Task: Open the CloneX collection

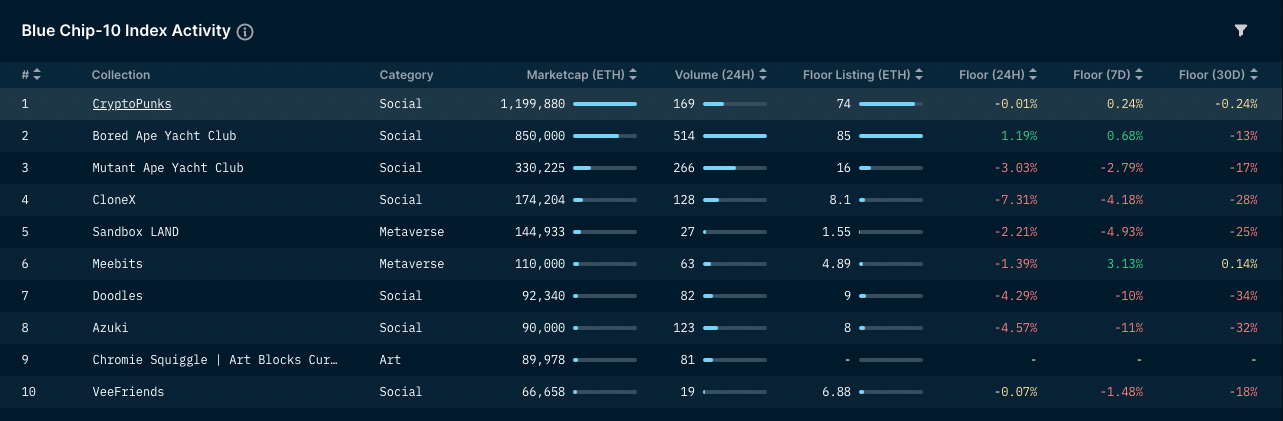Action: click(114, 200)
